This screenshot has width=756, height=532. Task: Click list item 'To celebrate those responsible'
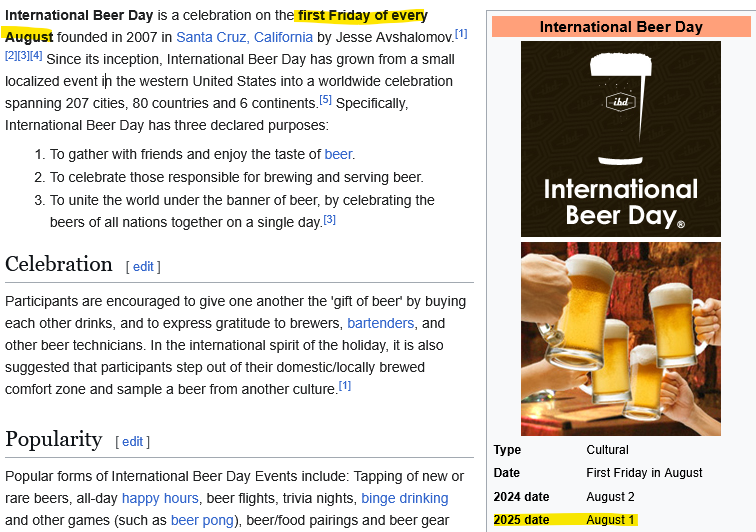pyautogui.click(x=236, y=177)
